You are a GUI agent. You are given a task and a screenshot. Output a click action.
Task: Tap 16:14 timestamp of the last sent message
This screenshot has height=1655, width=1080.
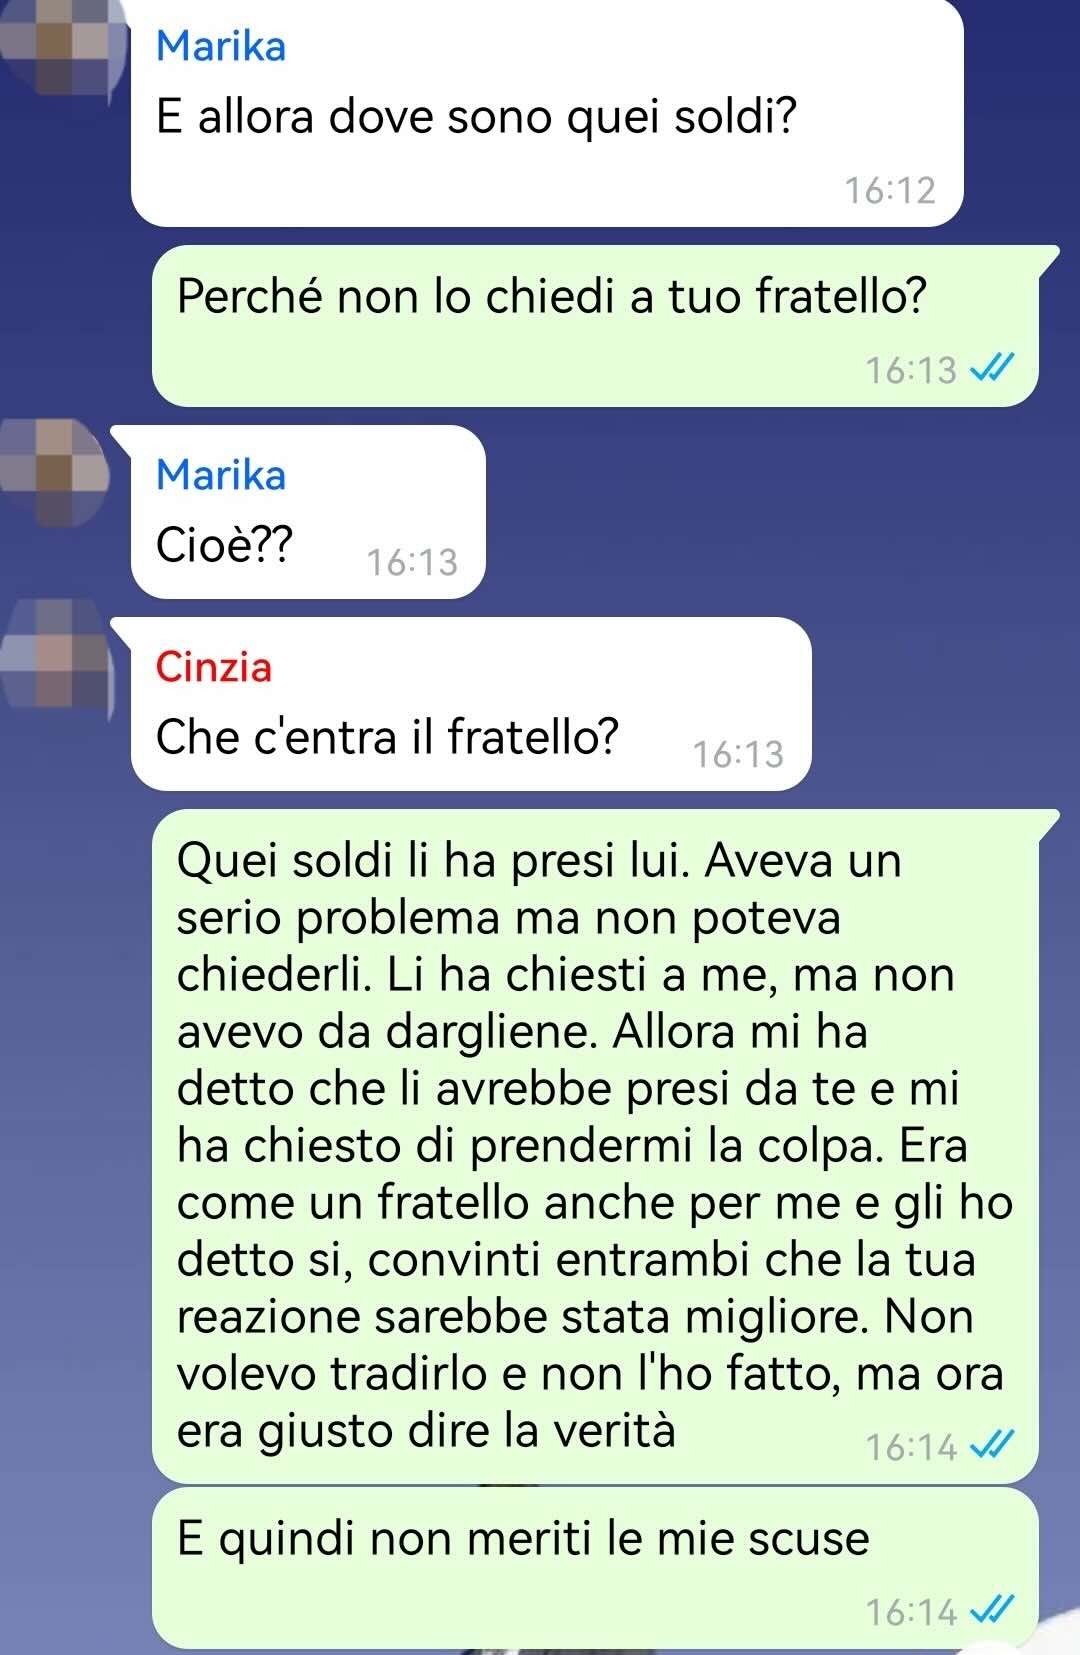[x=911, y=1612]
